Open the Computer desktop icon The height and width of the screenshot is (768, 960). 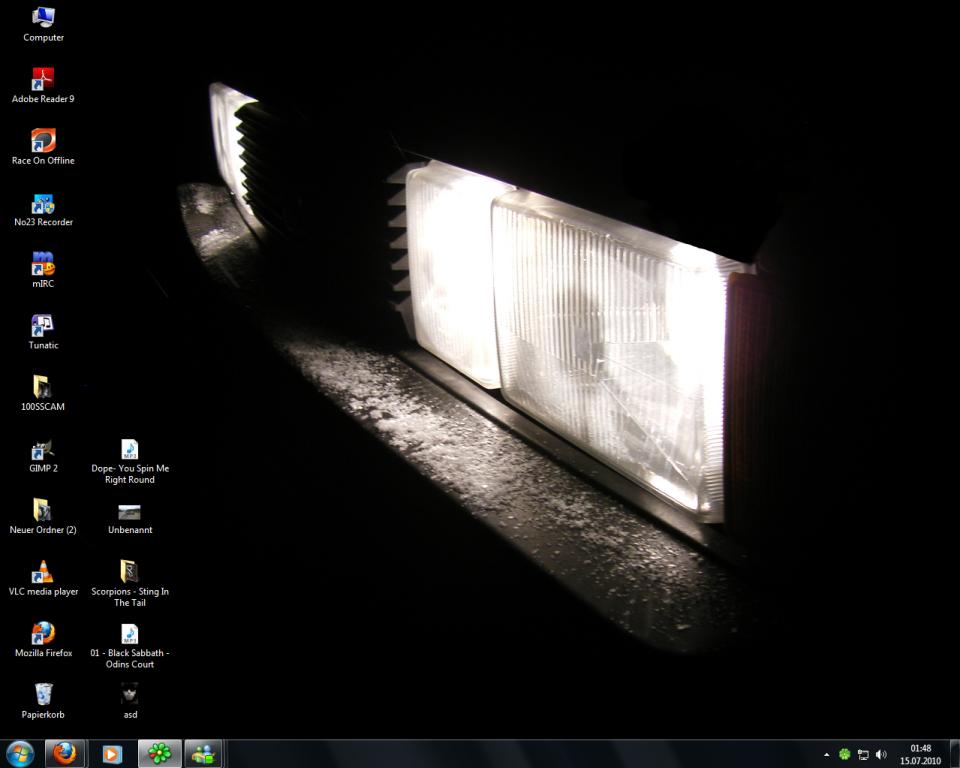(x=43, y=18)
